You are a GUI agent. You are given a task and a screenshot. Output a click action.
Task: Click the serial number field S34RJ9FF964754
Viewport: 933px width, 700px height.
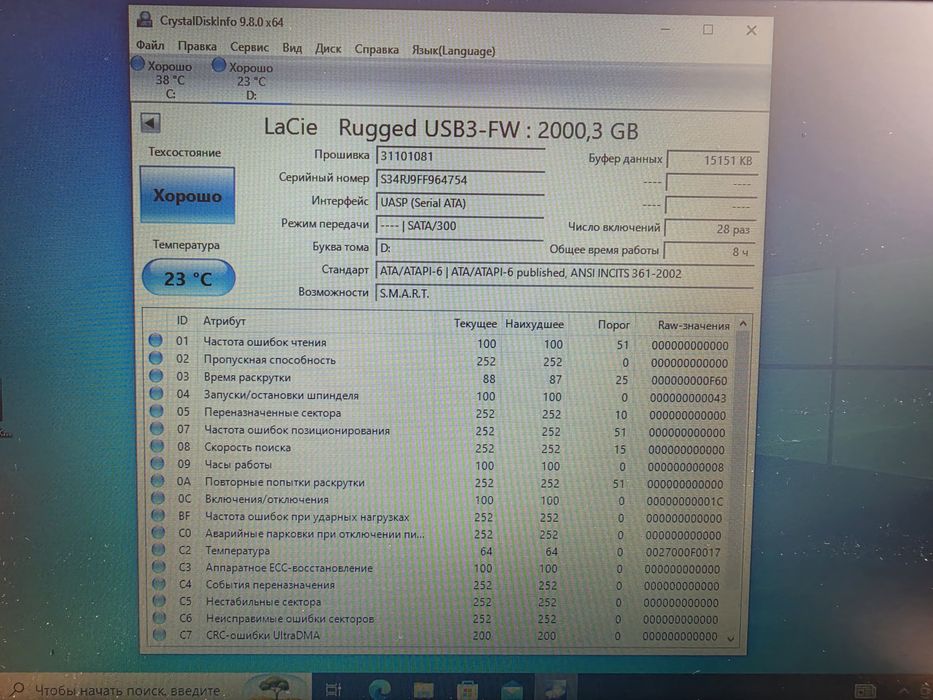461,180
